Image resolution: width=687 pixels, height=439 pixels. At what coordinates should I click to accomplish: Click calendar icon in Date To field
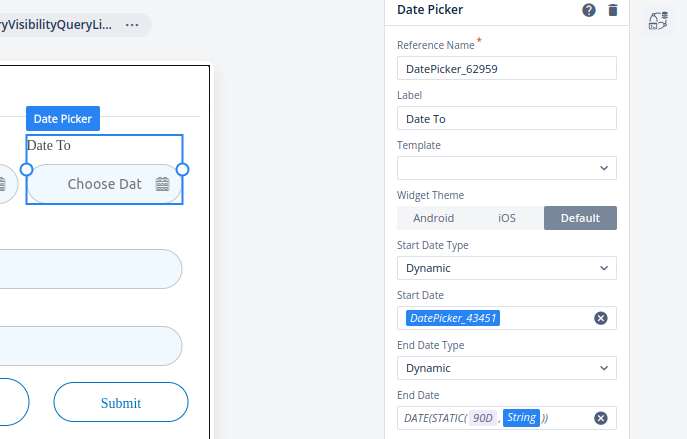(x=162, y=184)
